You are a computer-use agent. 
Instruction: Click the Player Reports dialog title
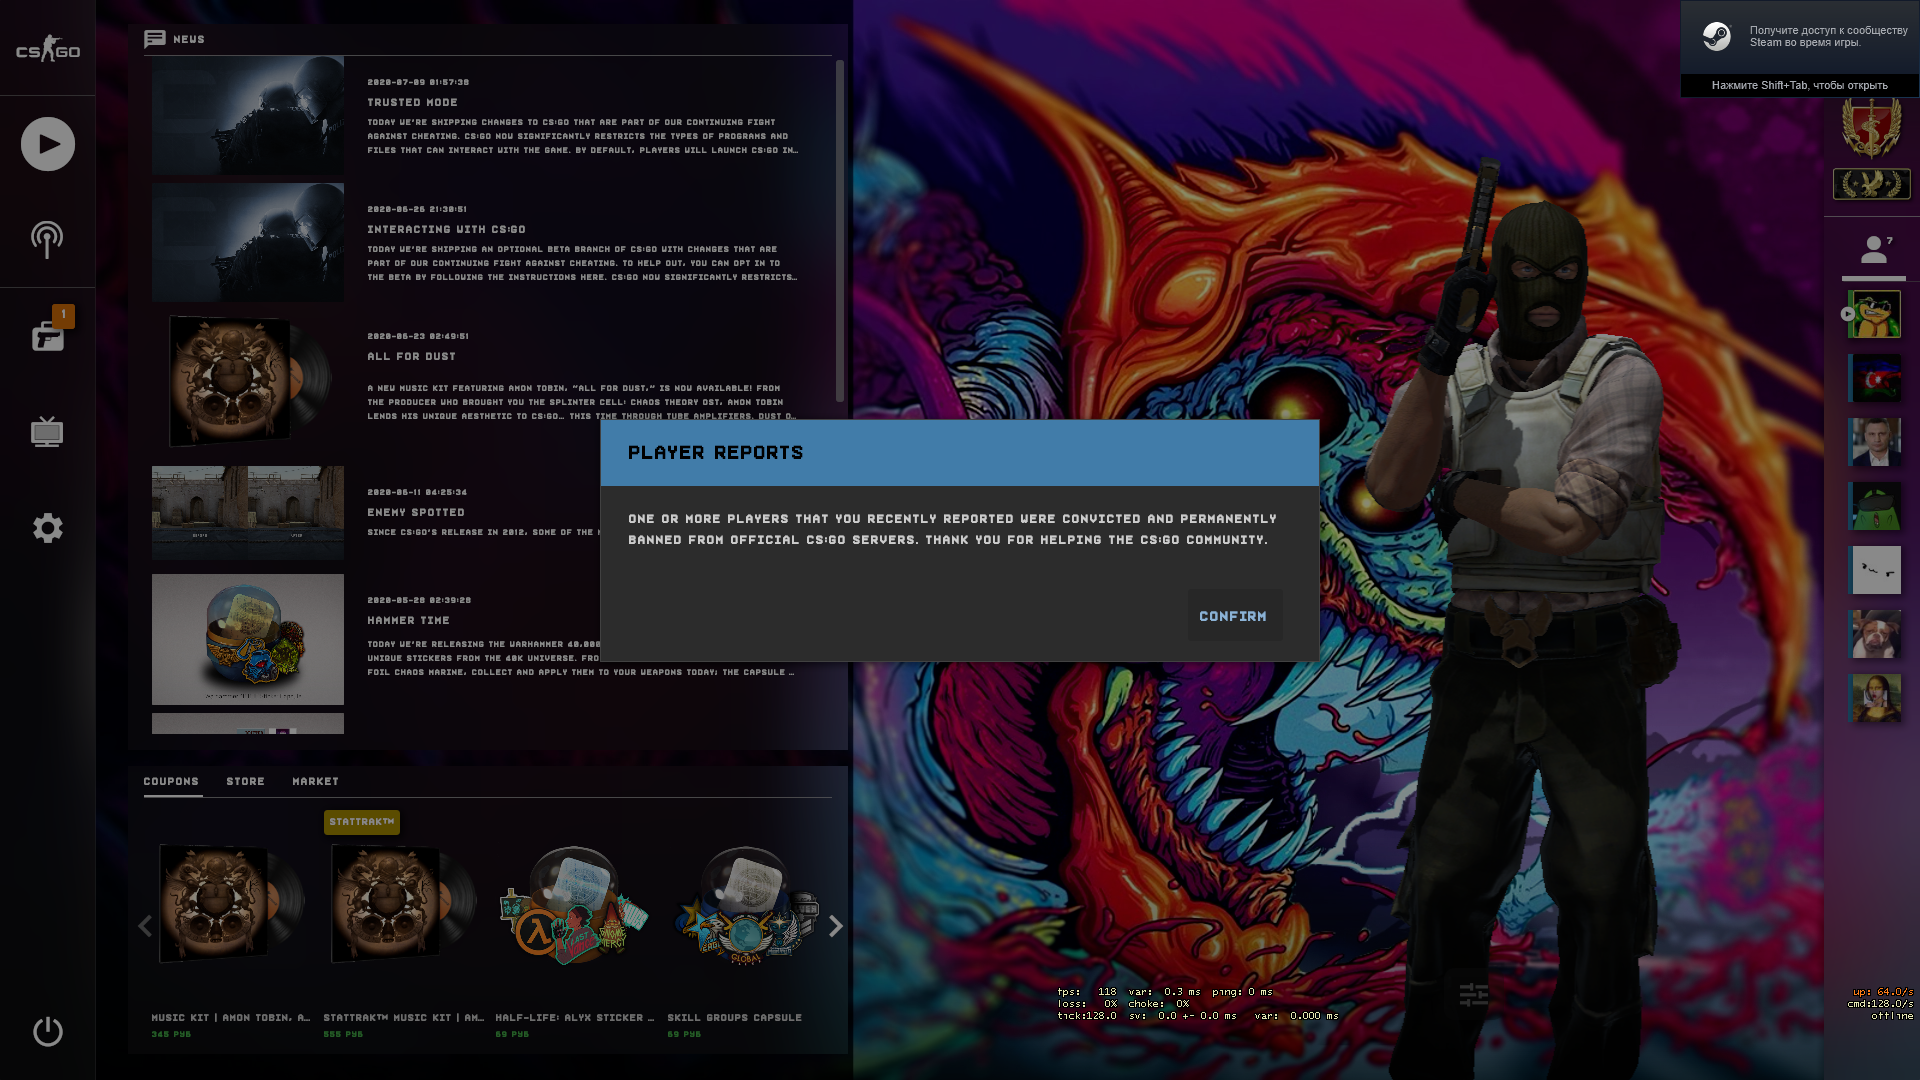click(x=715, y=453)
